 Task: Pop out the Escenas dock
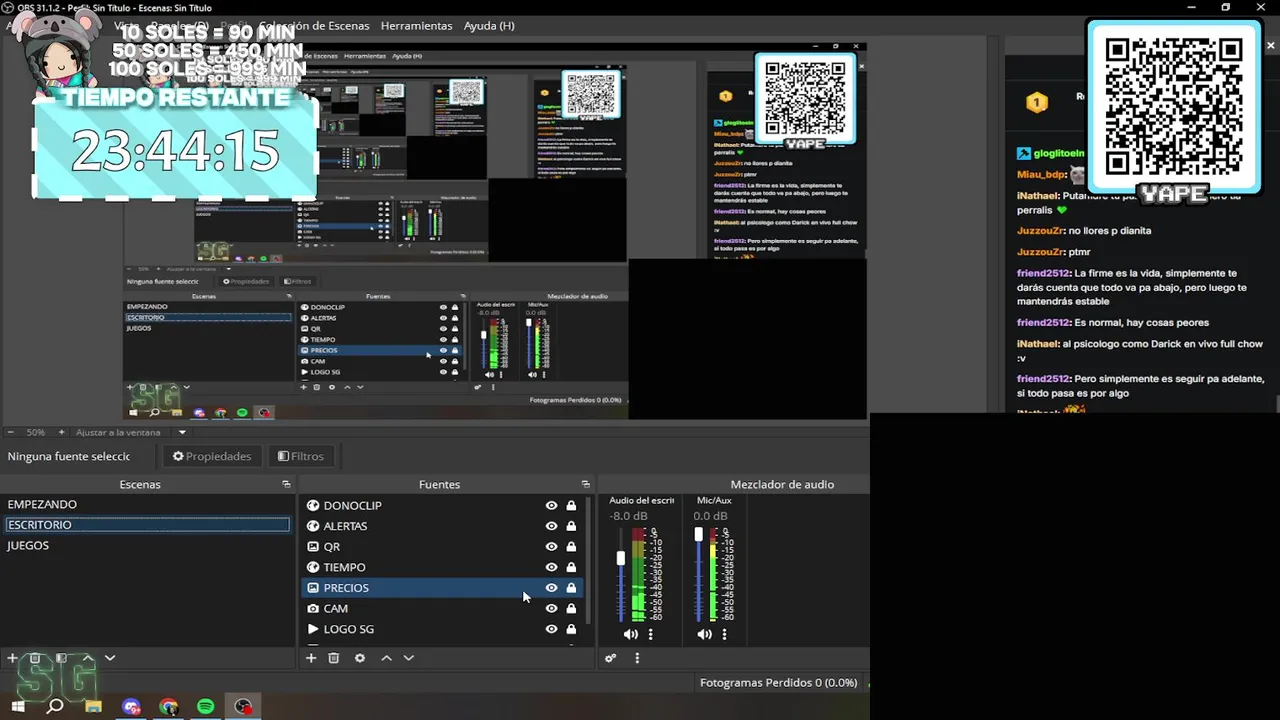286,484
